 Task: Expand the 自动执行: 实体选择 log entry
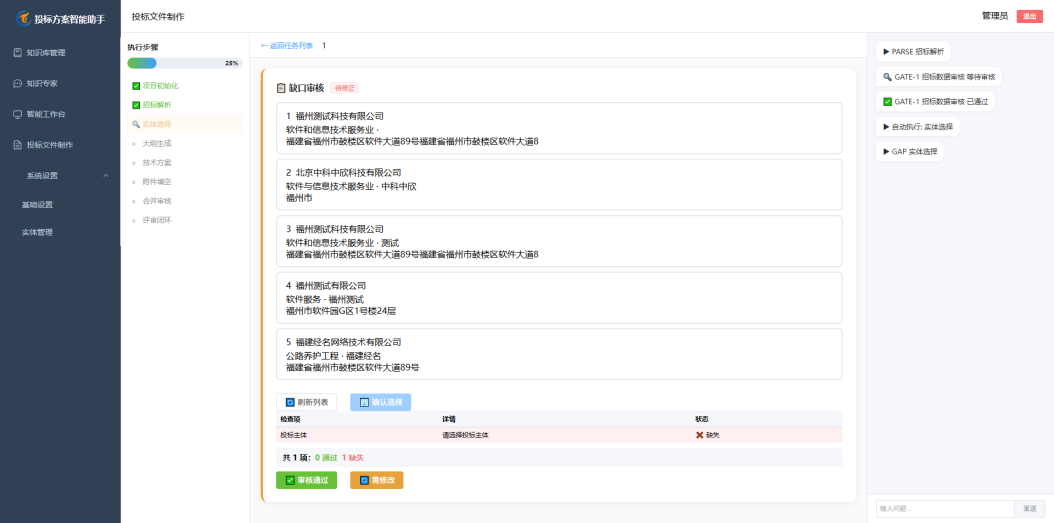point(918,126)
